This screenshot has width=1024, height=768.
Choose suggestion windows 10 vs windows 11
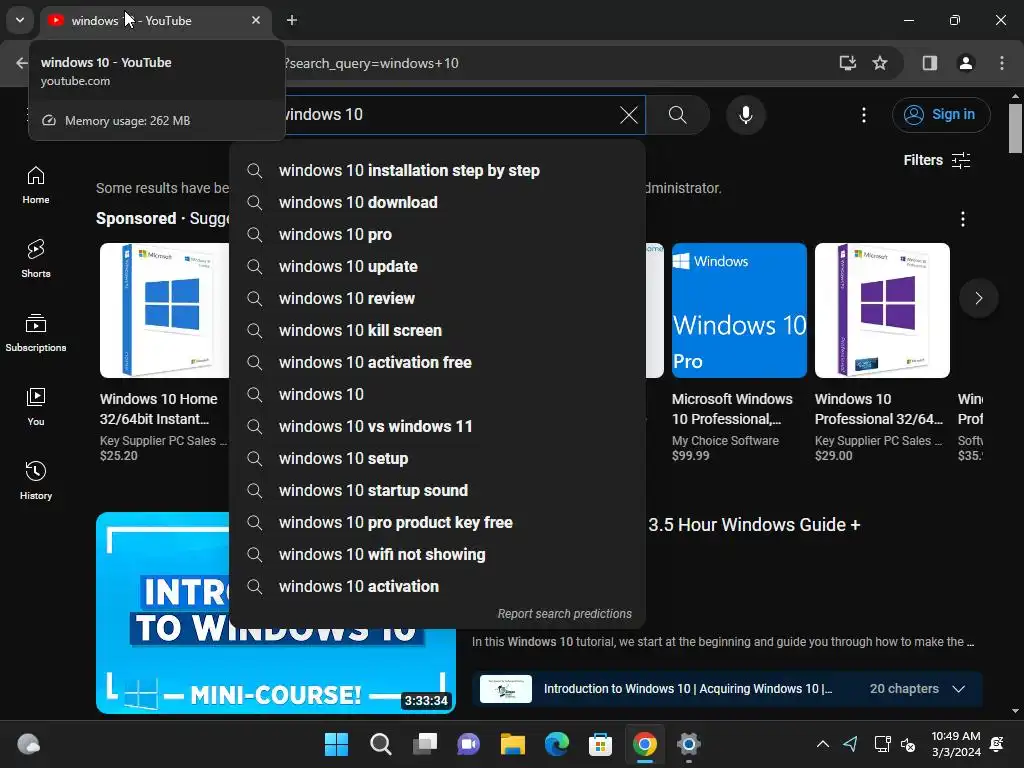438,426
